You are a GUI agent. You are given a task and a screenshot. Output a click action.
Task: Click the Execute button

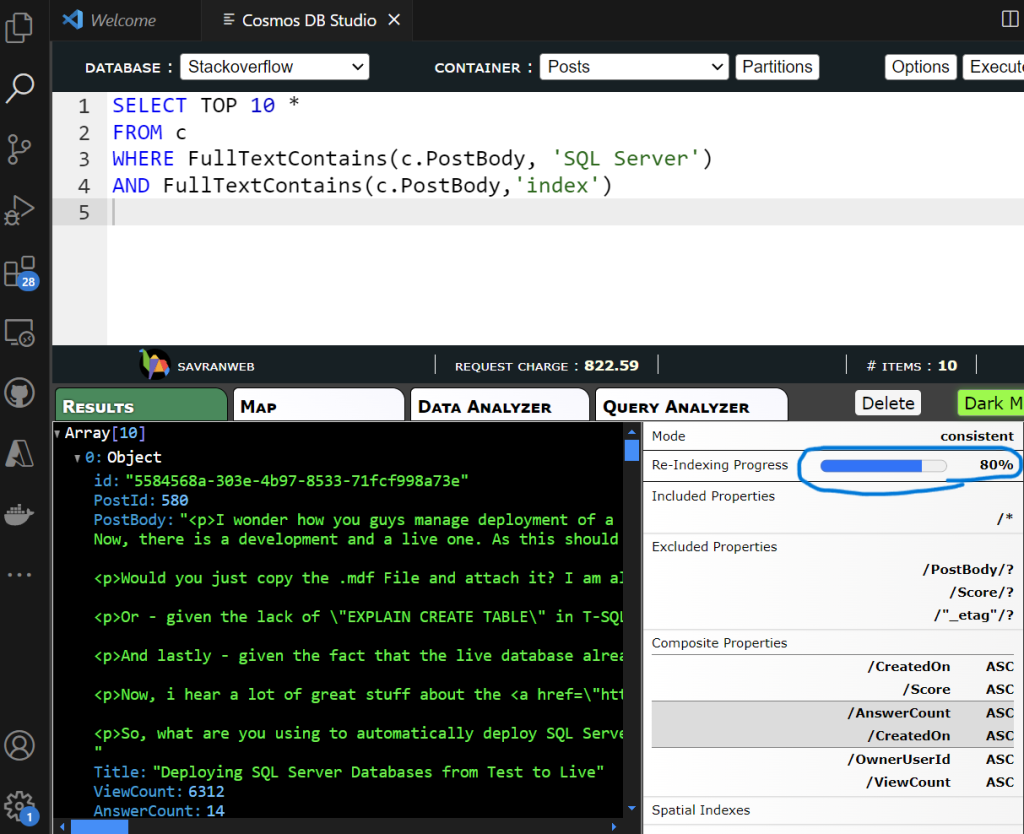tap(993, 67)
